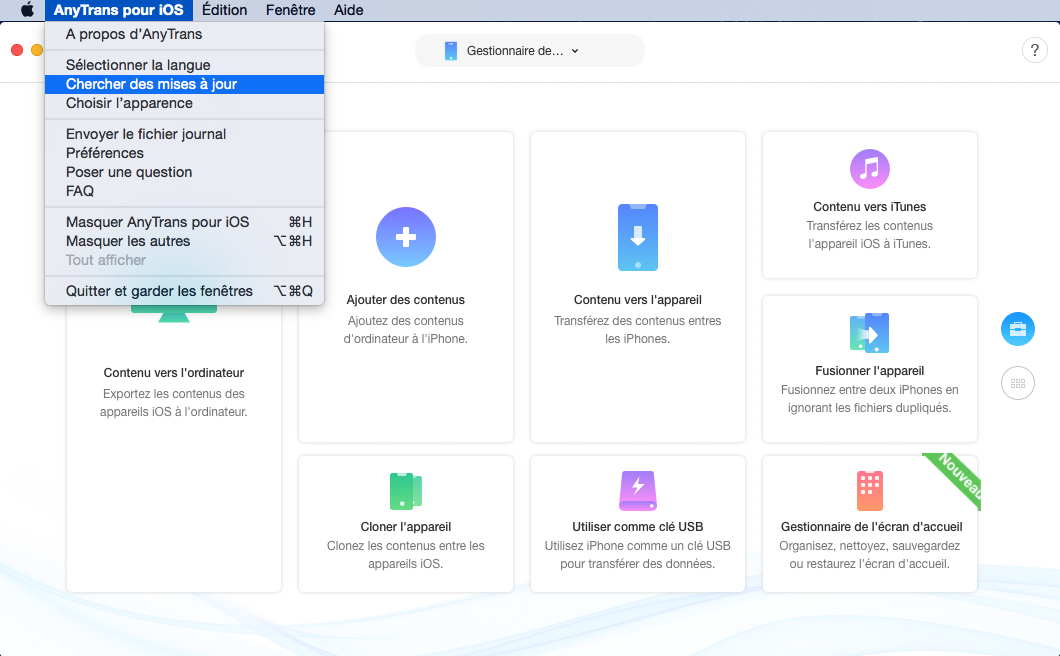
Task: Open help with the question mark button
Action: 1034,50
